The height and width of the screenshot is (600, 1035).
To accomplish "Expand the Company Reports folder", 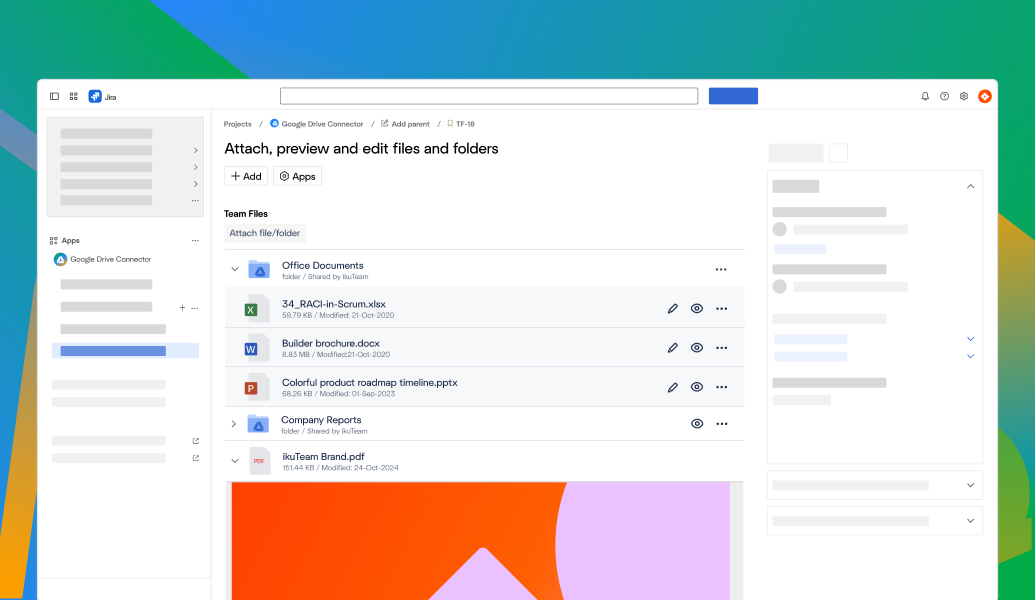I will click(x=234, y=423).
